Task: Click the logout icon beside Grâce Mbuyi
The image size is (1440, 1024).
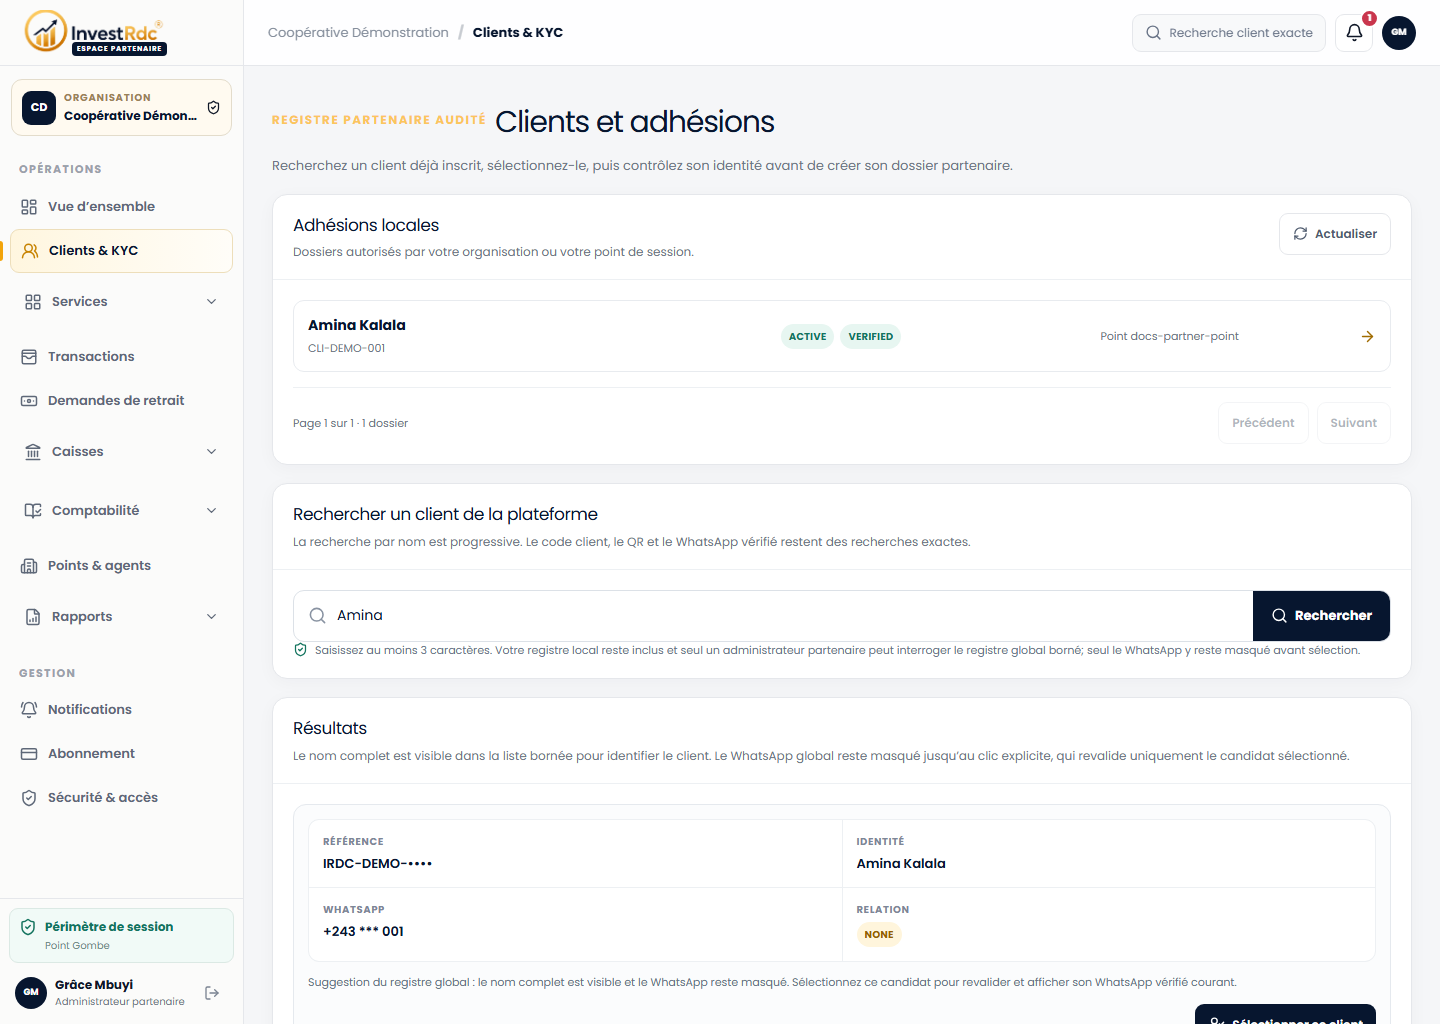Action: click(212, 993)
